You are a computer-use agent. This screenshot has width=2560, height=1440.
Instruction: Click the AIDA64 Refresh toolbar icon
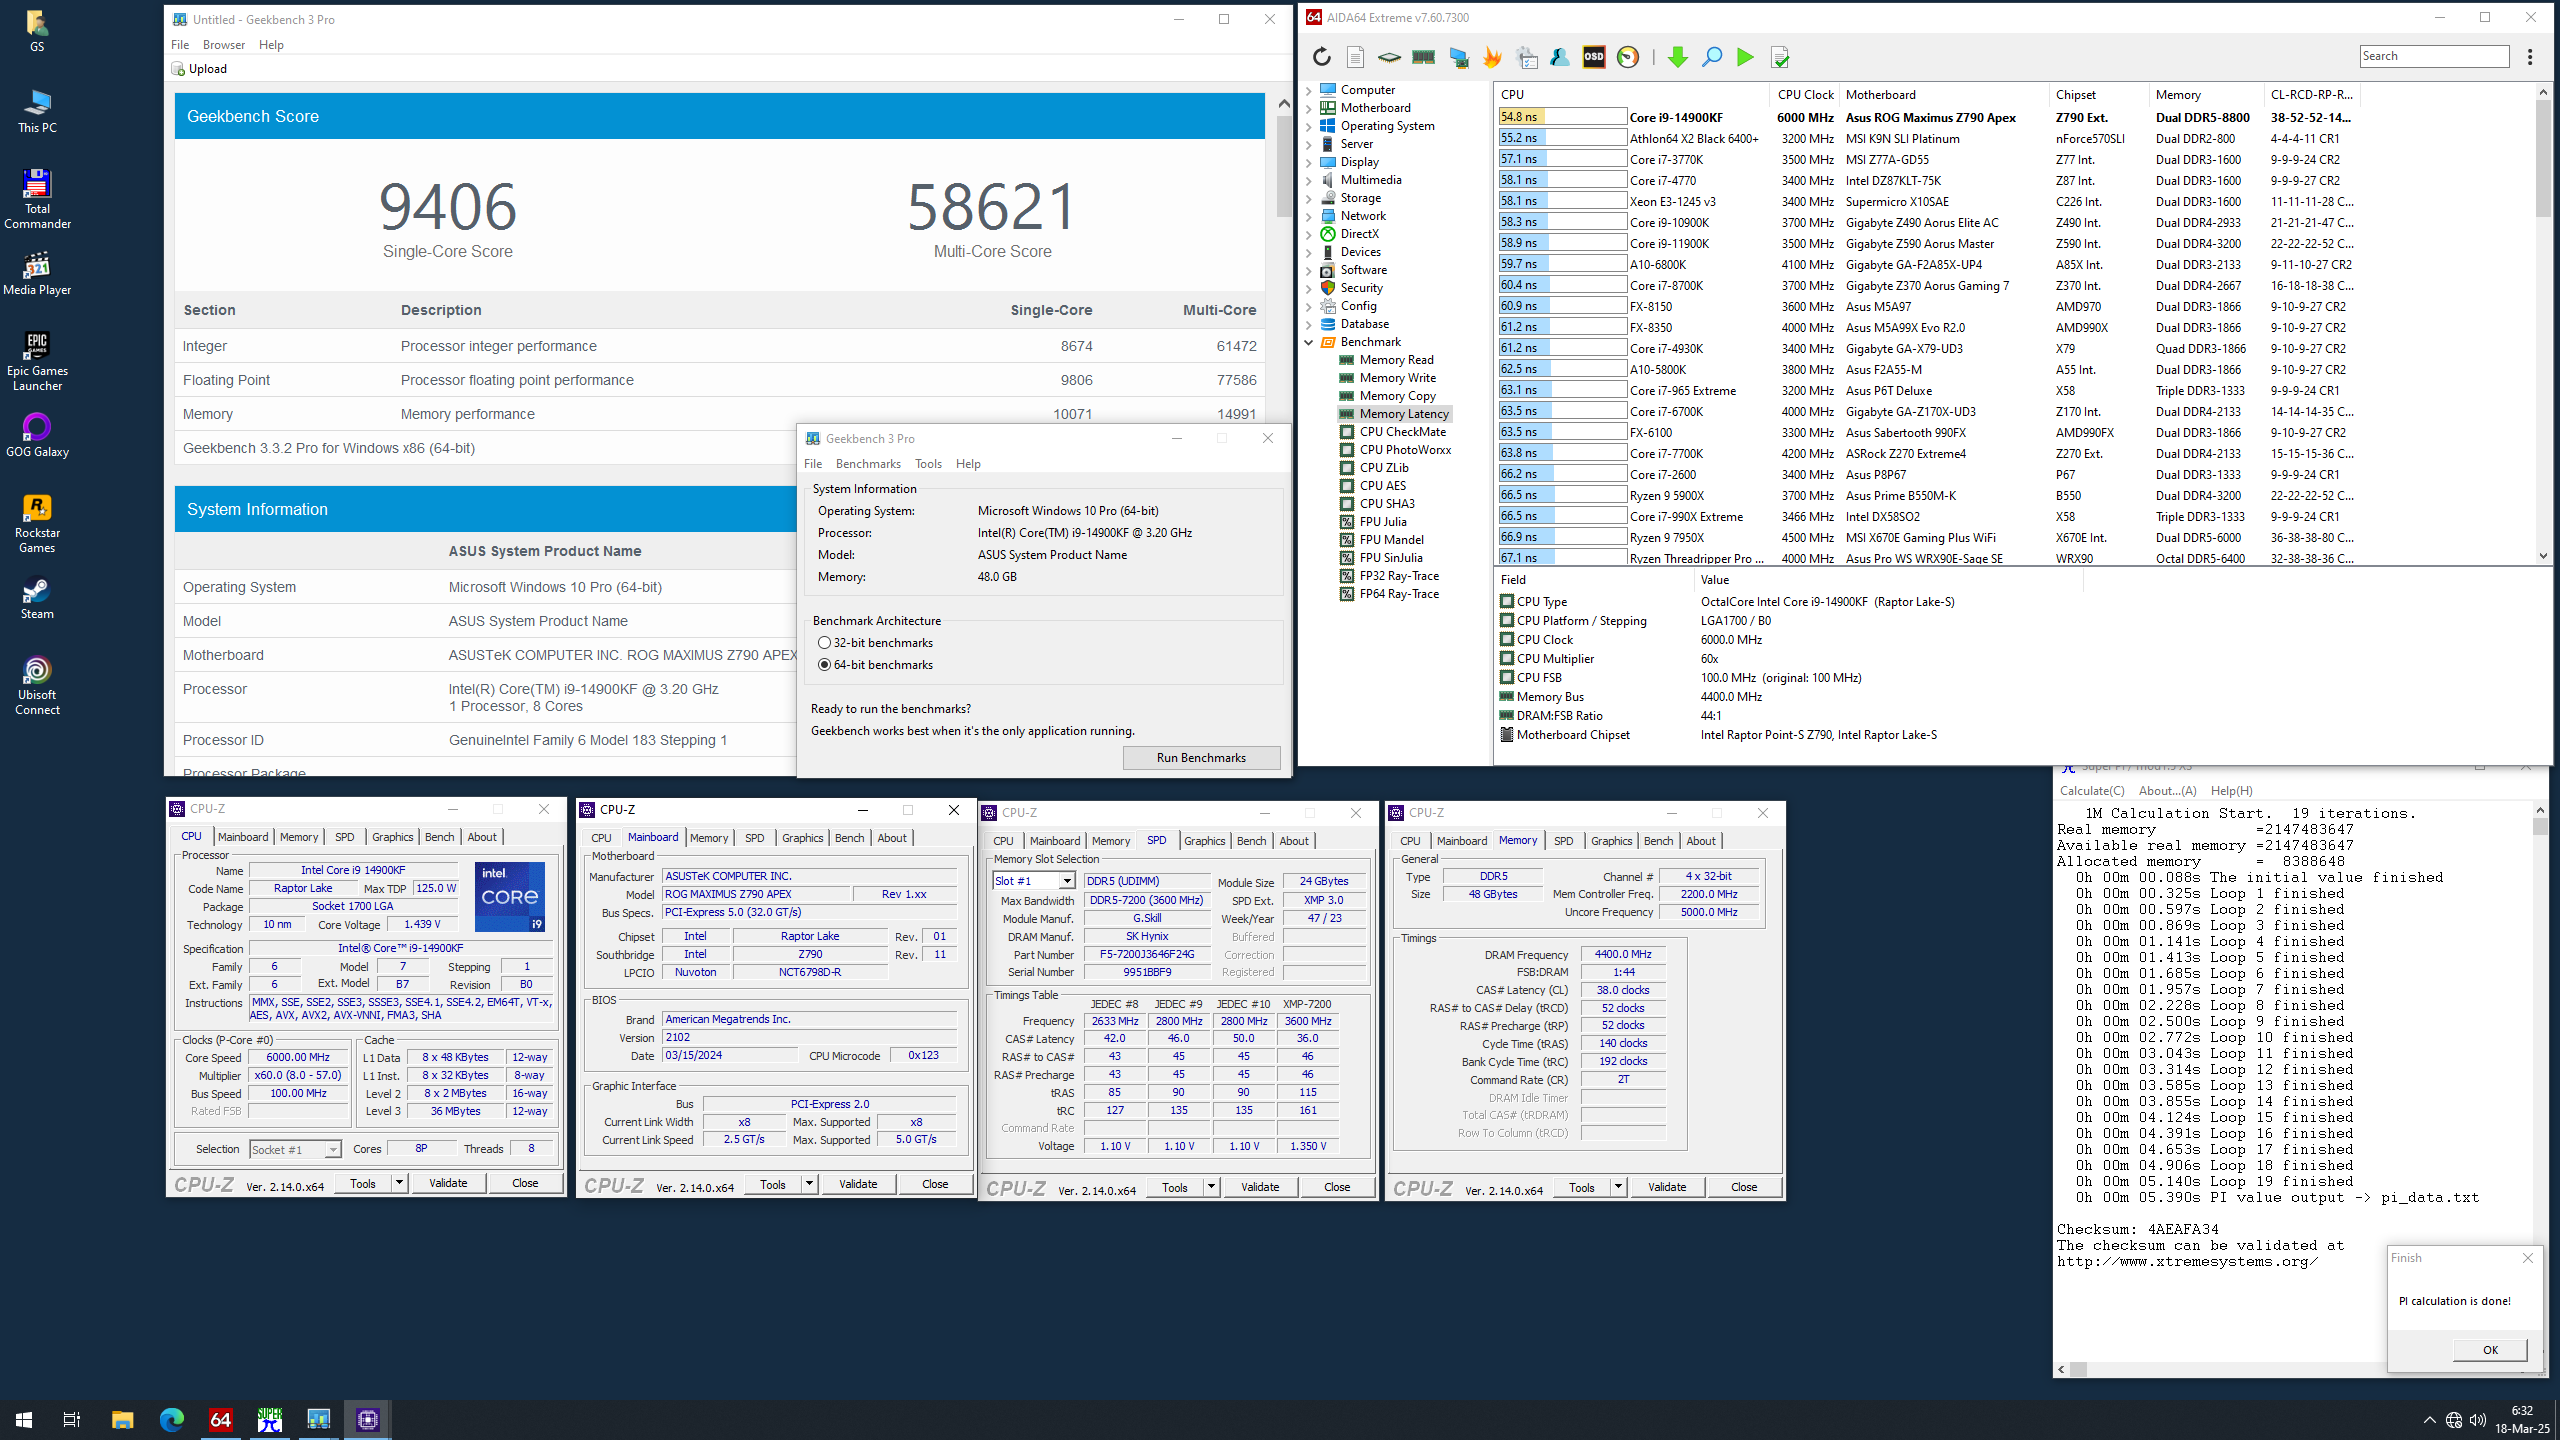(1322, 57)
